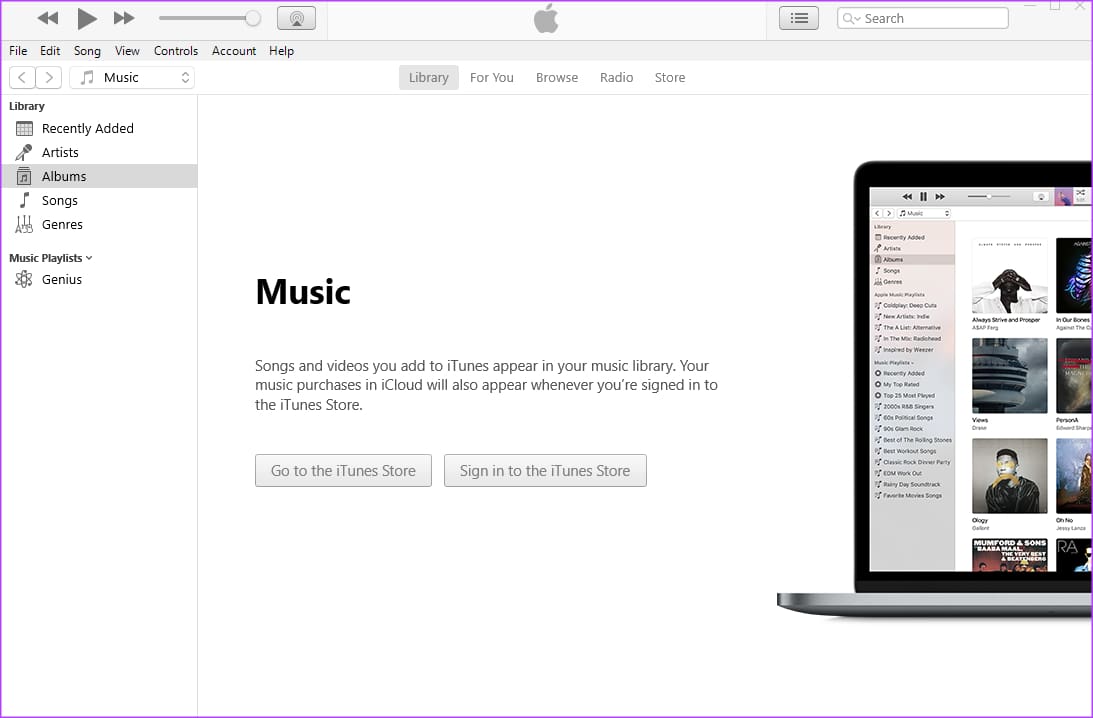
Task: Click the Albums icon in sidebar
Action: tap(24, 176)
